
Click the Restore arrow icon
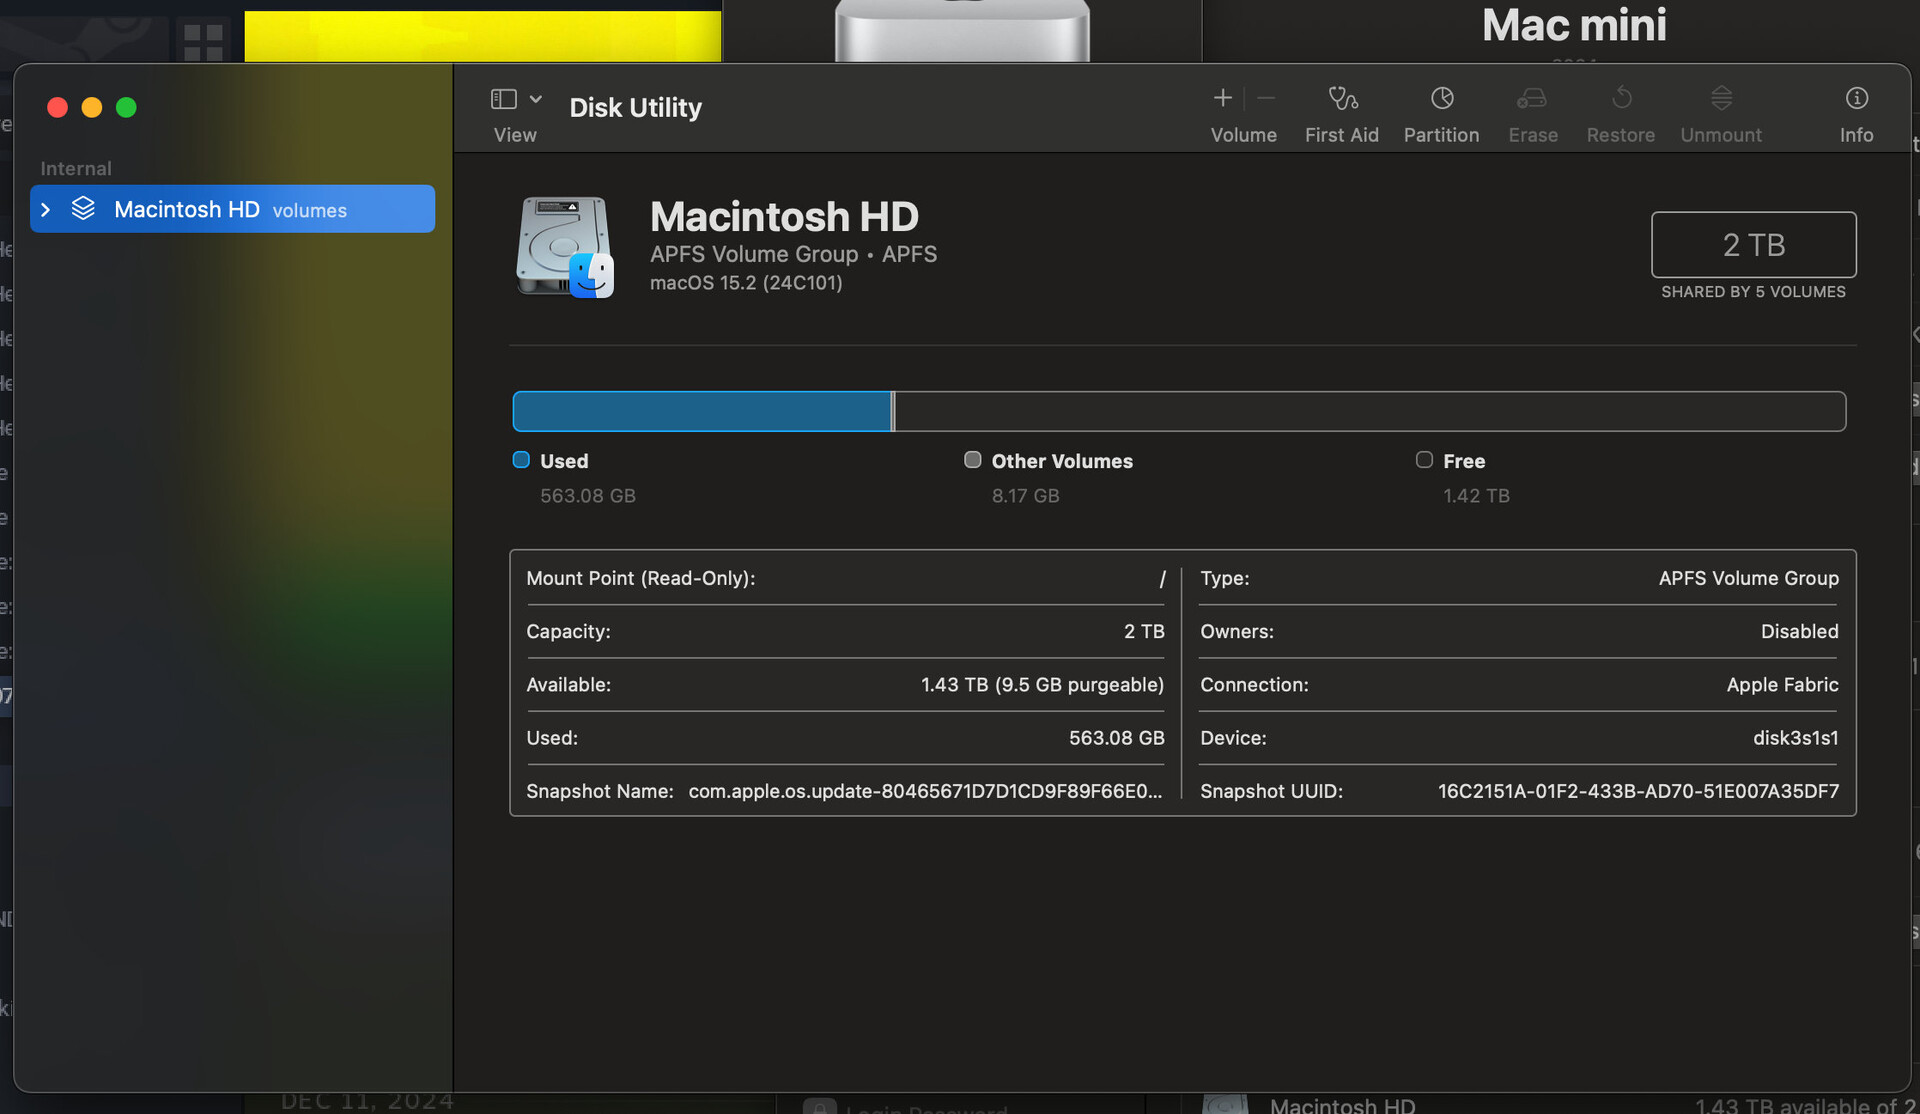click(x=1621, y=98)
